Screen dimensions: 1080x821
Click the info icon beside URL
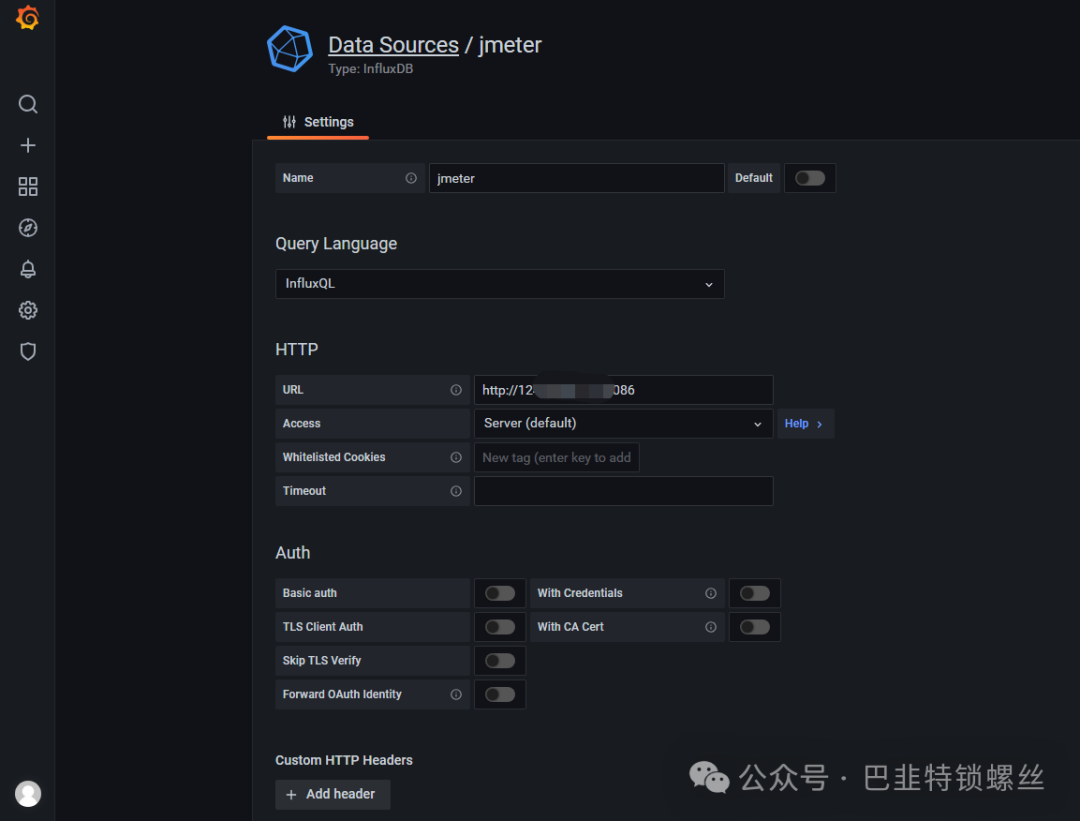click(x=456, y=390)
